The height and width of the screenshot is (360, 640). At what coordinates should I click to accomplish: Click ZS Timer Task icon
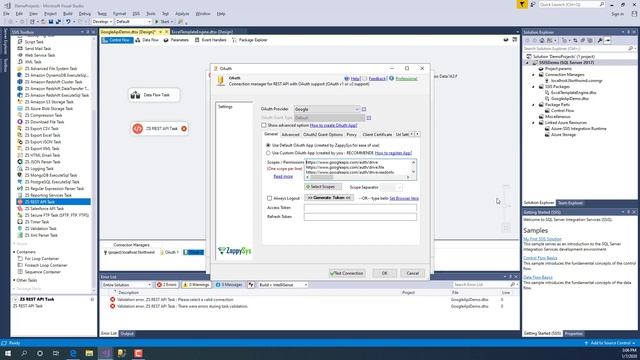click(x=20, y=222)
